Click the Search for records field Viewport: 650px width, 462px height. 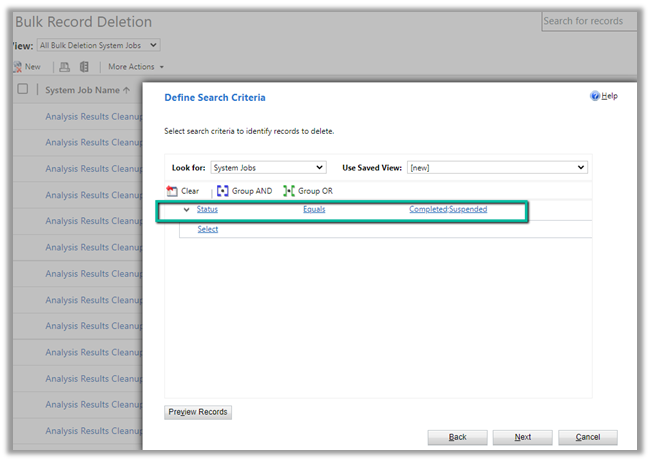pyautogui.click(x=596, y=21)
